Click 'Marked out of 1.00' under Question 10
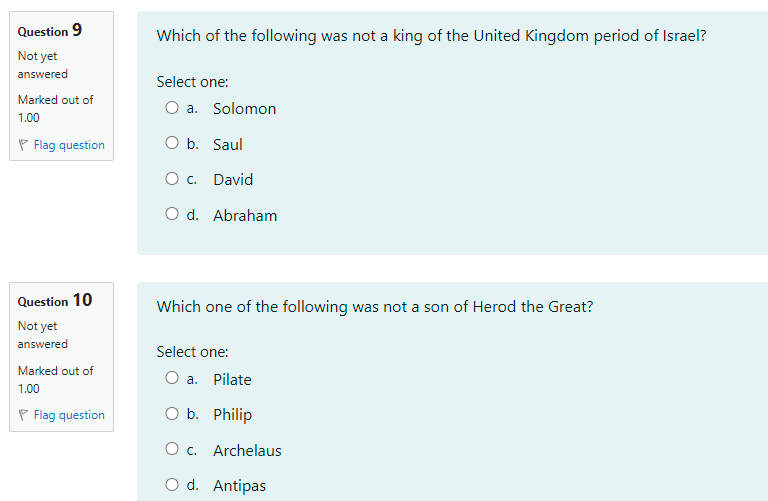Viewport: 768px width, 501px height. coord(55,379)
